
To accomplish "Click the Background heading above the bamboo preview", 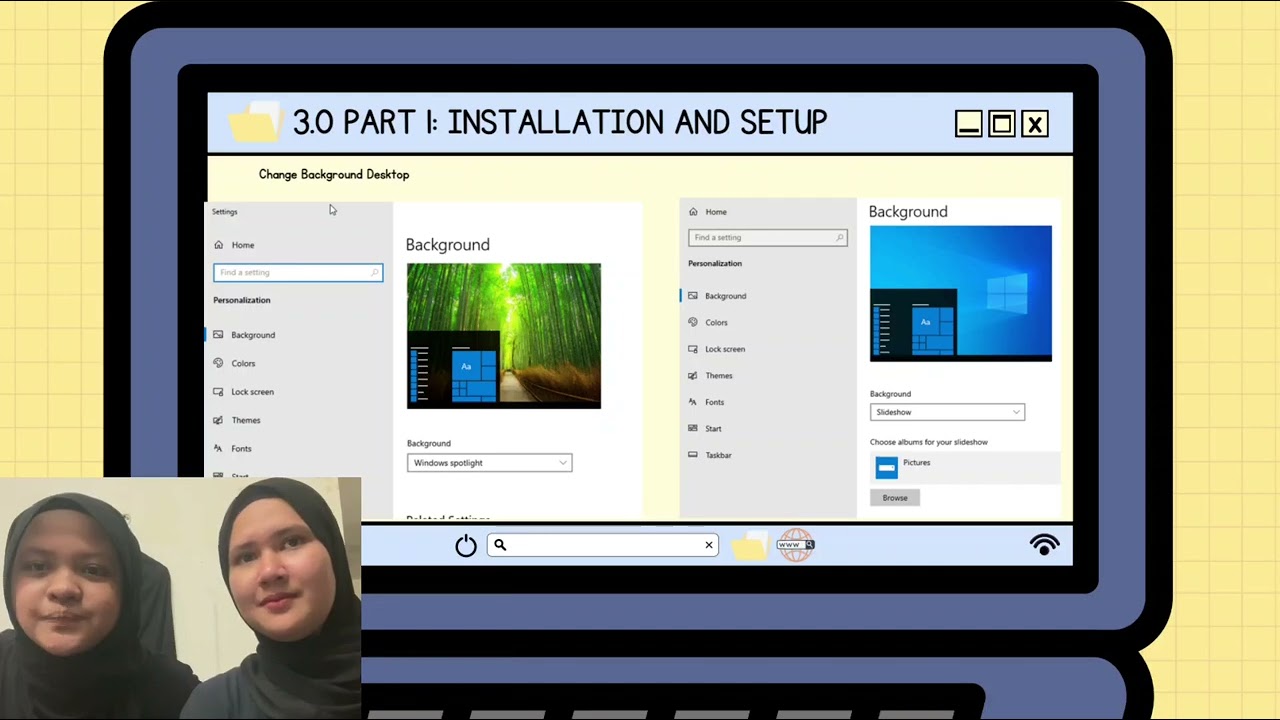I will click(x=448, y=245).
